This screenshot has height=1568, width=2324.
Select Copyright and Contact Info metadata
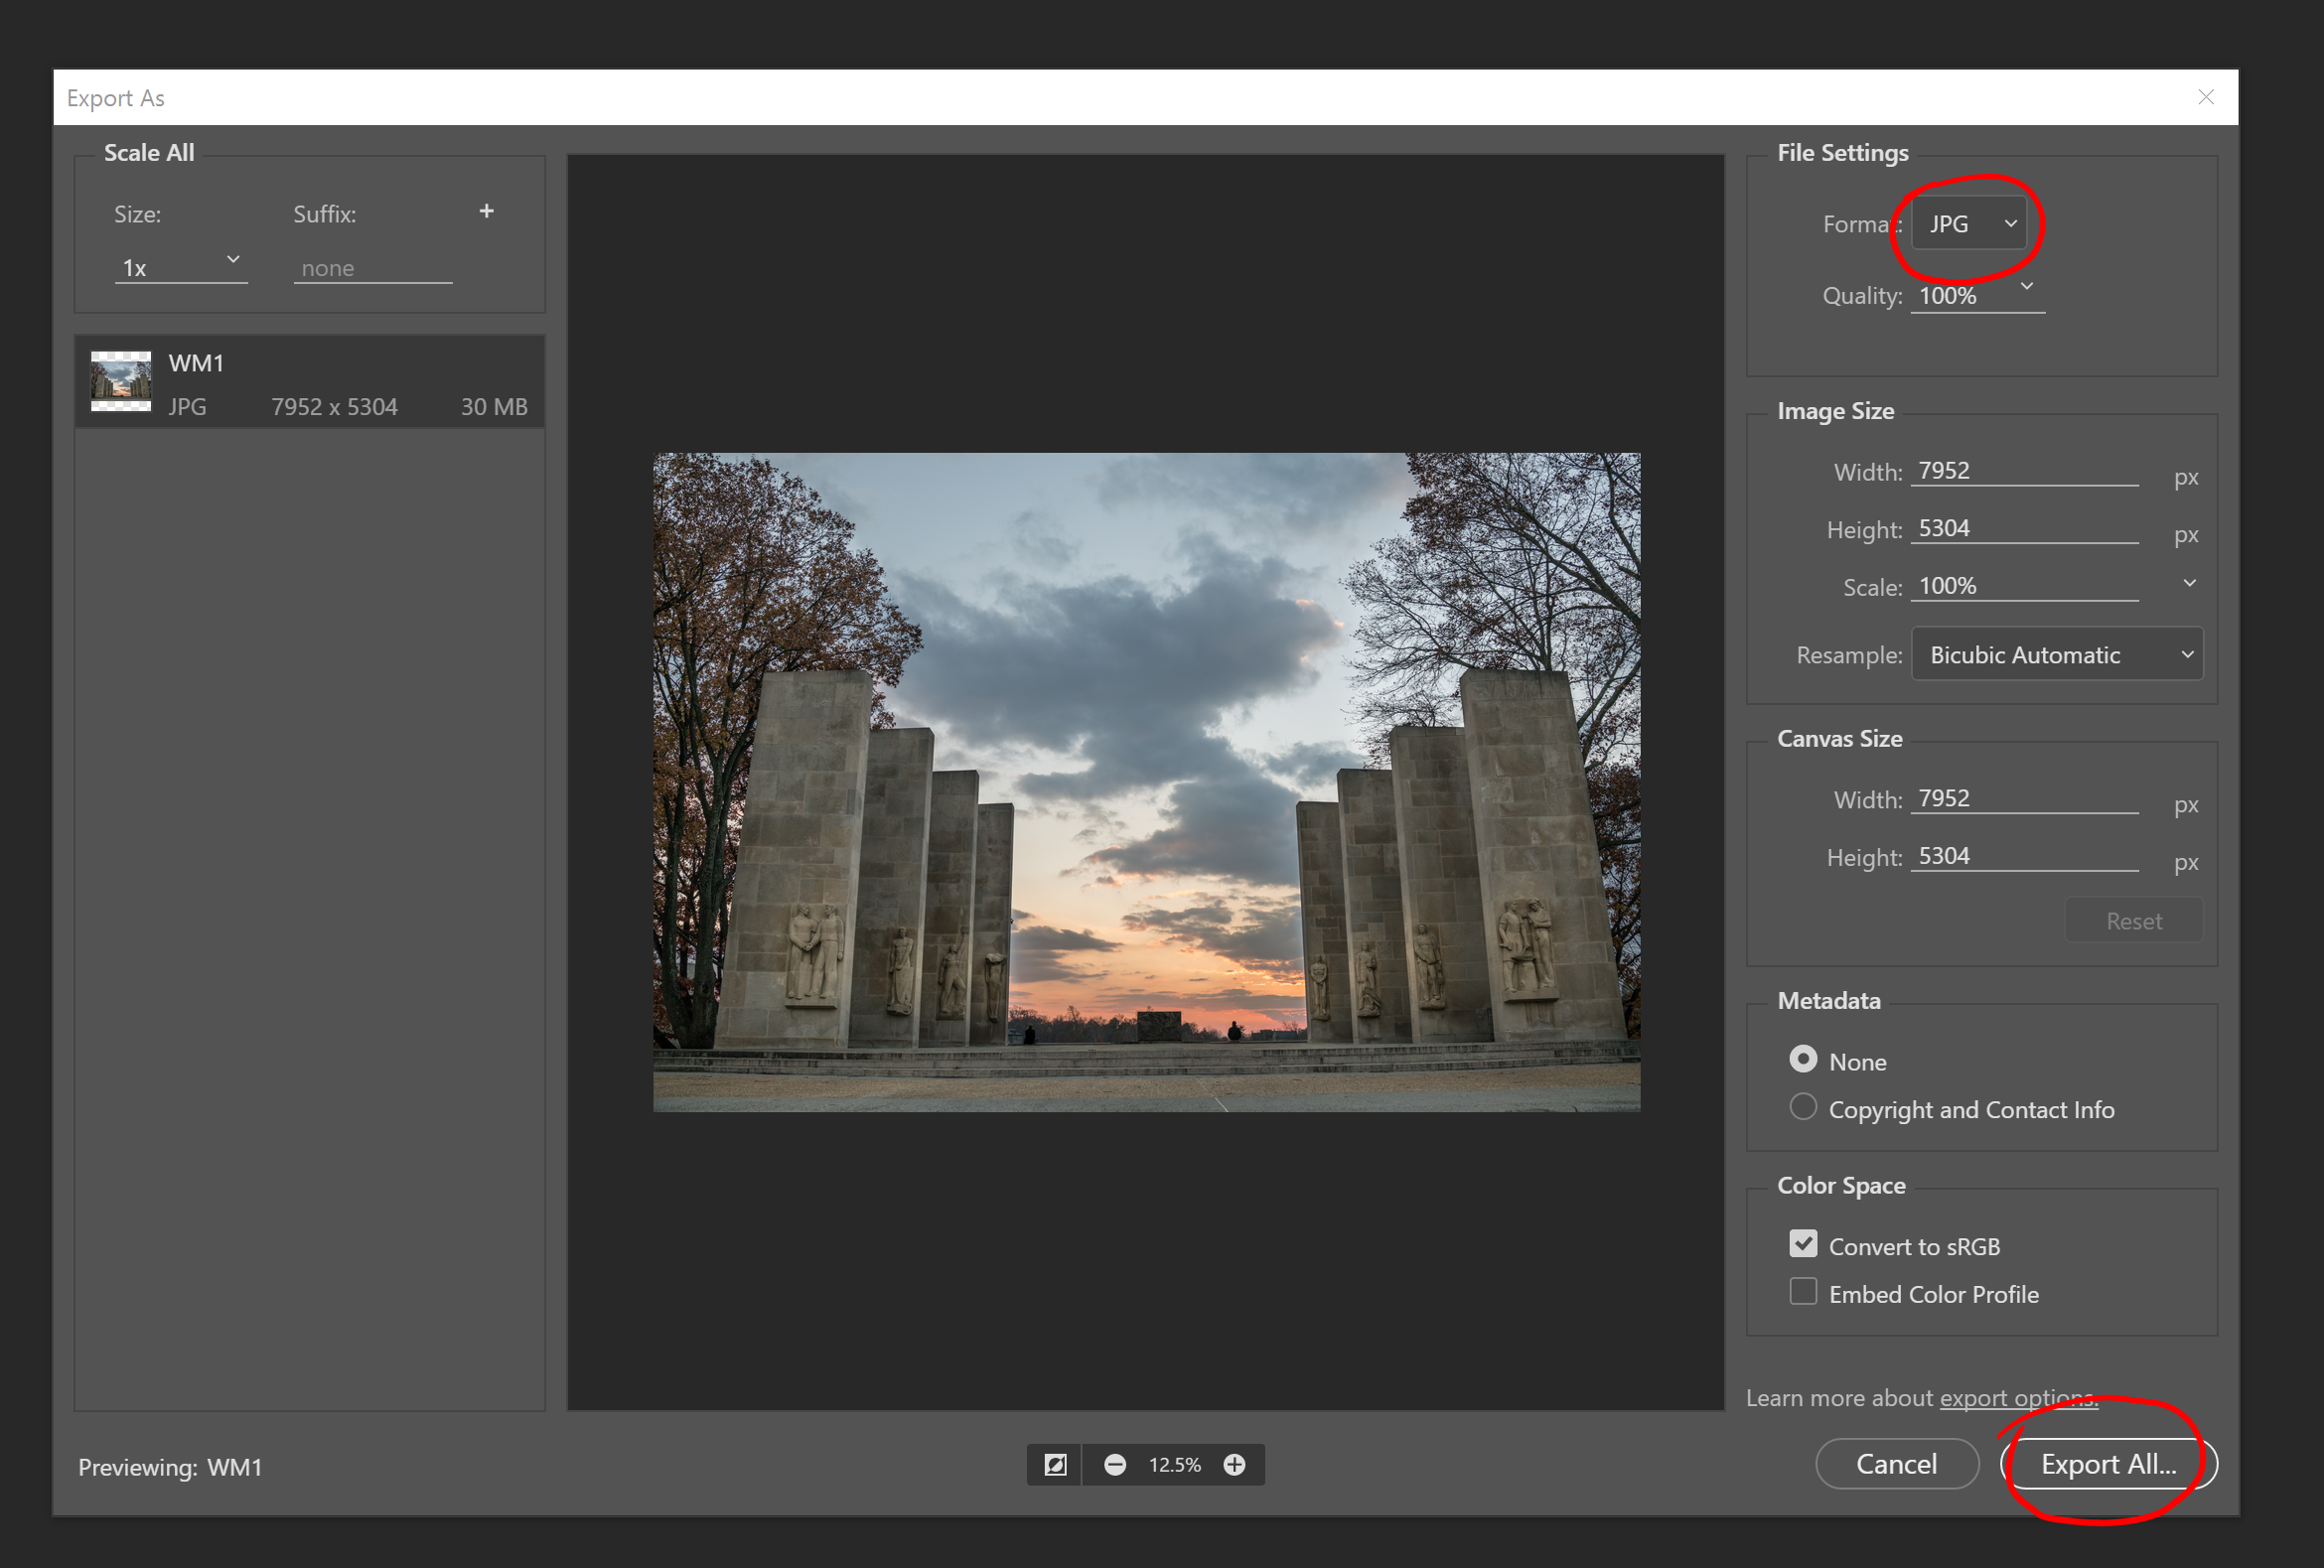(x=1802, y=1106)
